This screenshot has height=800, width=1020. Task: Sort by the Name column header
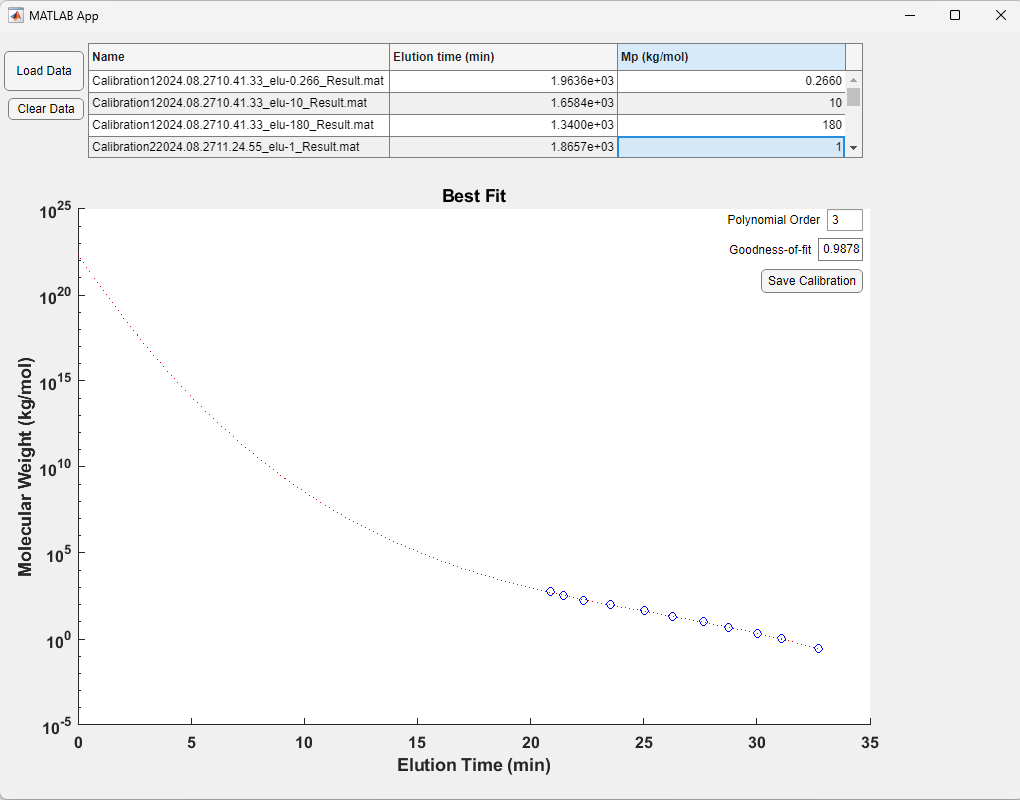point(239,57)
